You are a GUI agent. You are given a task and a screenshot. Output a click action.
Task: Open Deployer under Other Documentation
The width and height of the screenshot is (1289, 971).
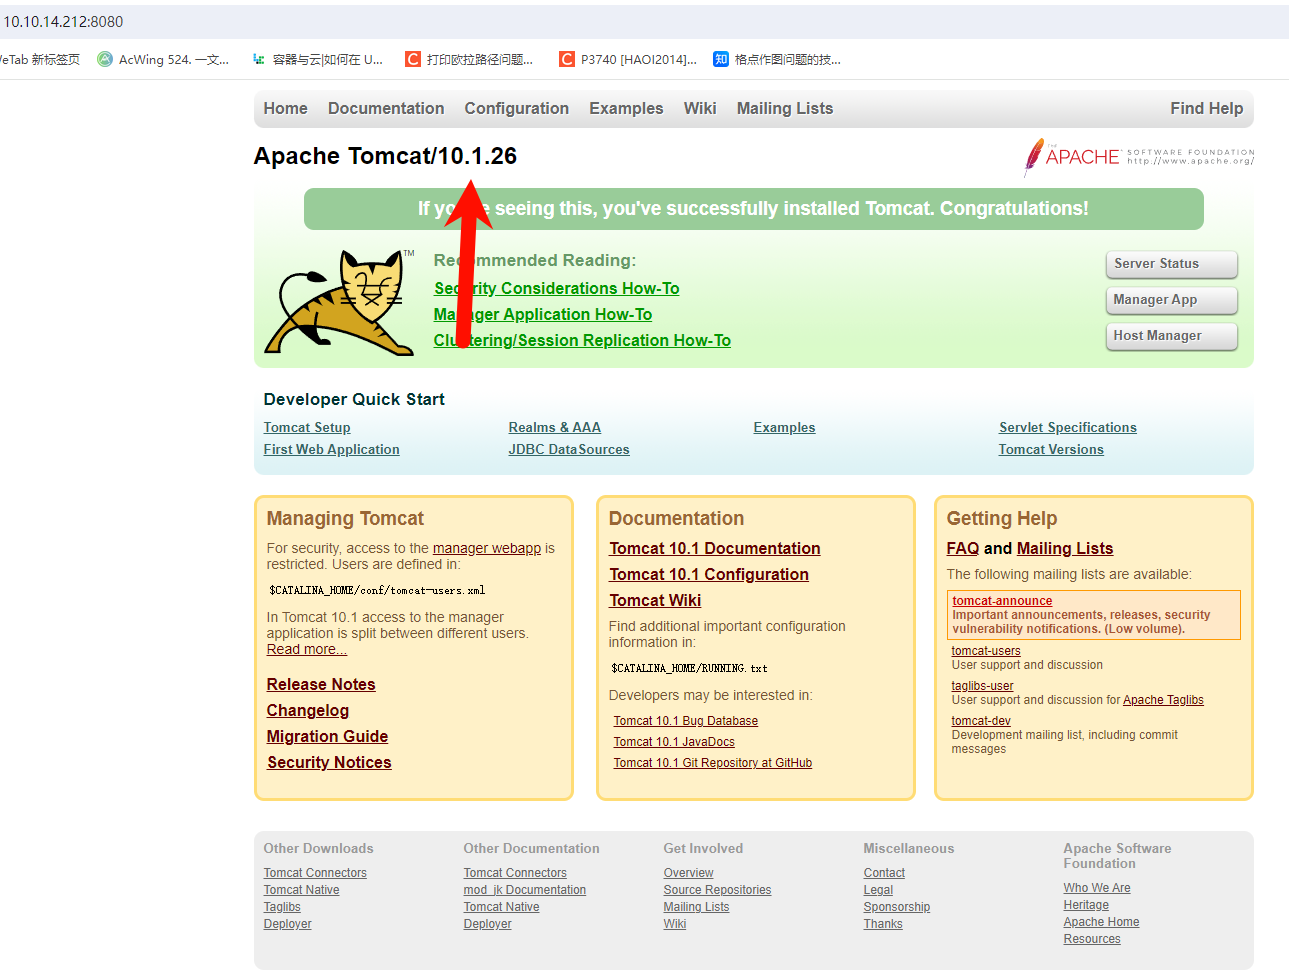click(487, 924)
